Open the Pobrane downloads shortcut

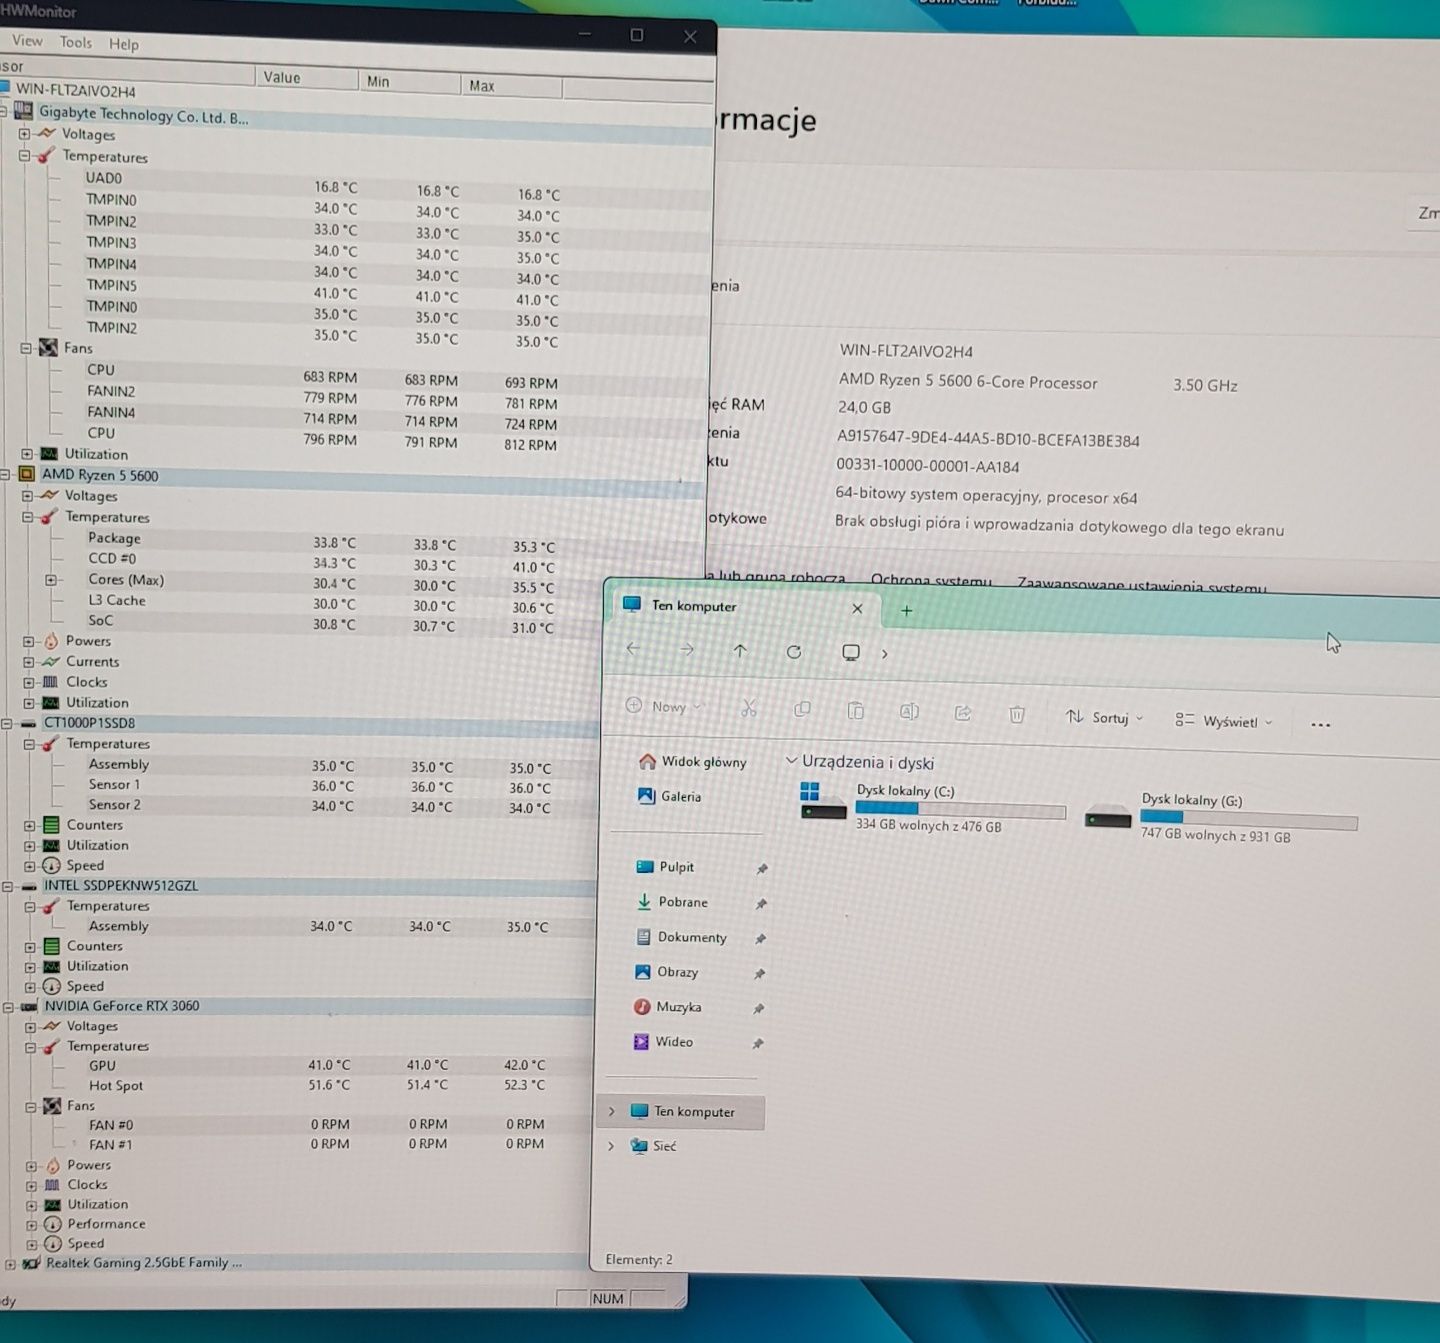click(672, 901)
